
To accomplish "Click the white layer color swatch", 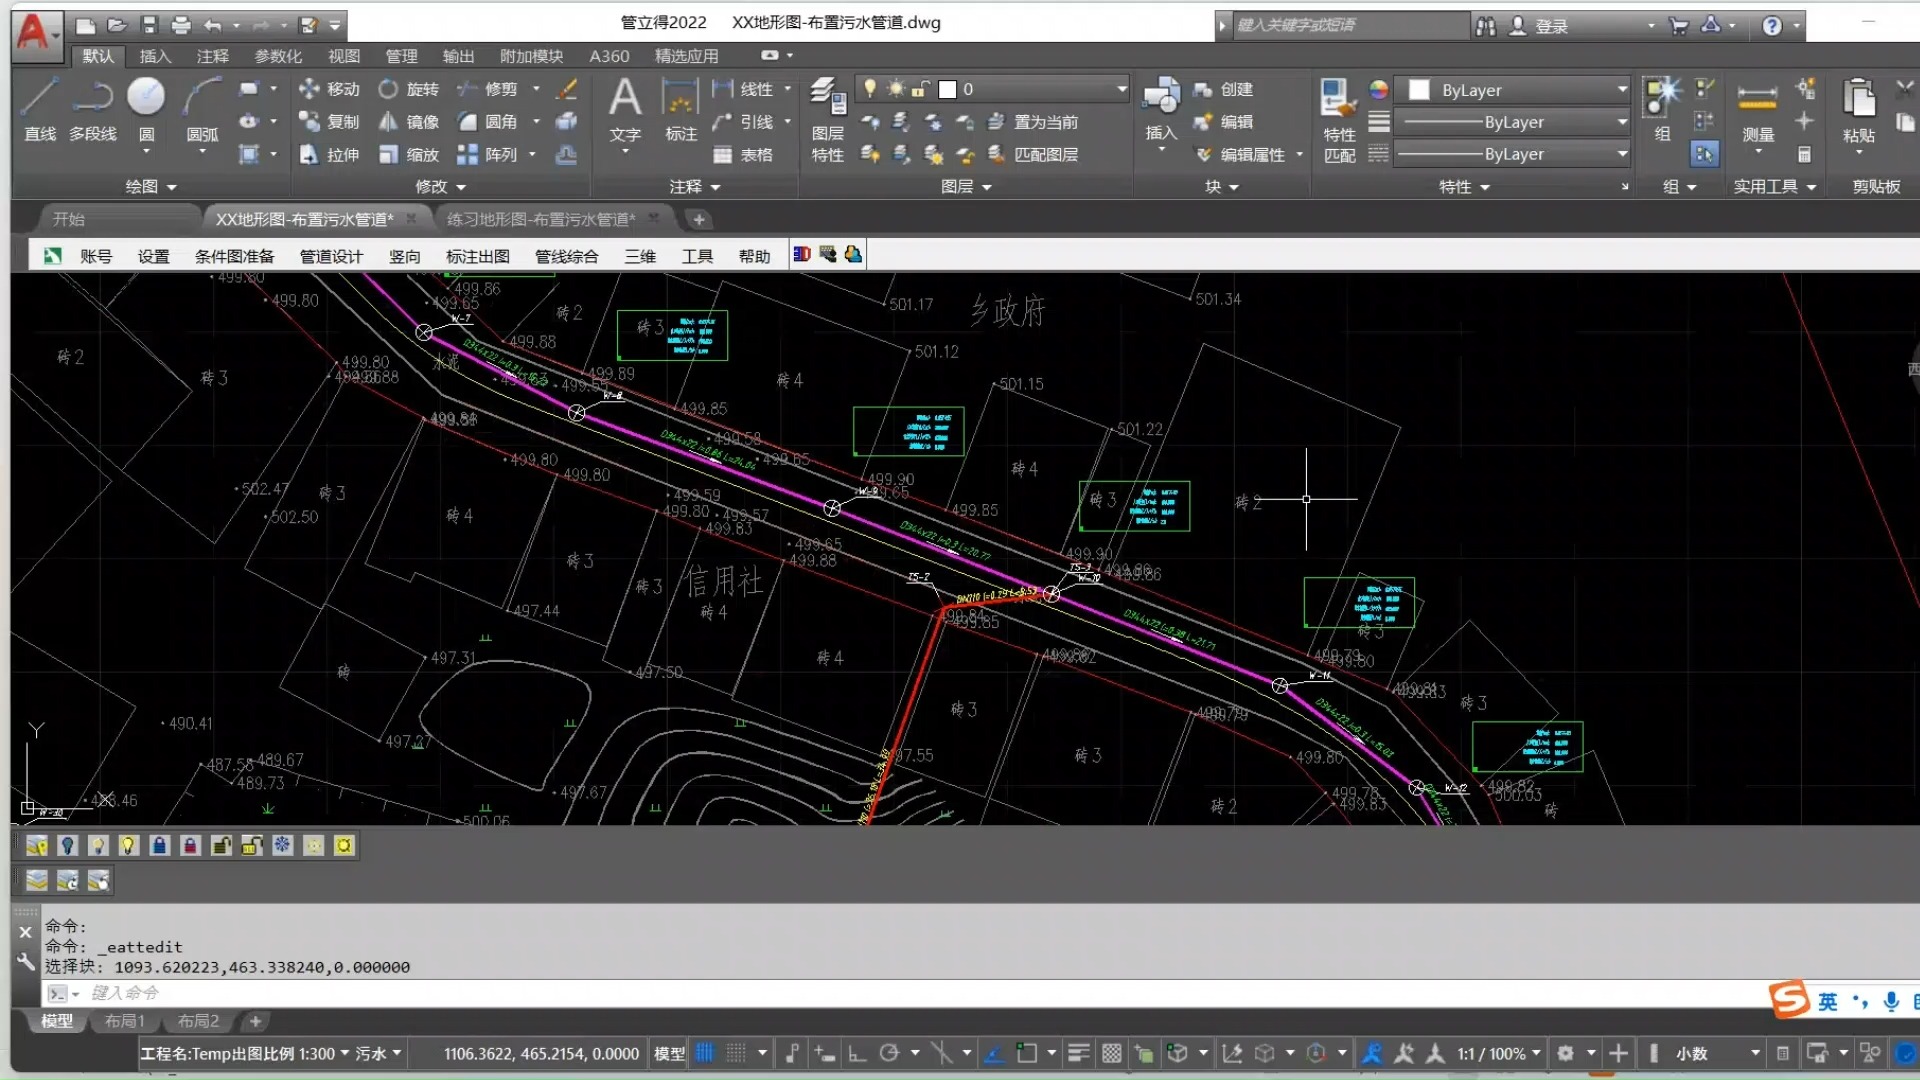I will pyautogui.click(x=947, y=89).
